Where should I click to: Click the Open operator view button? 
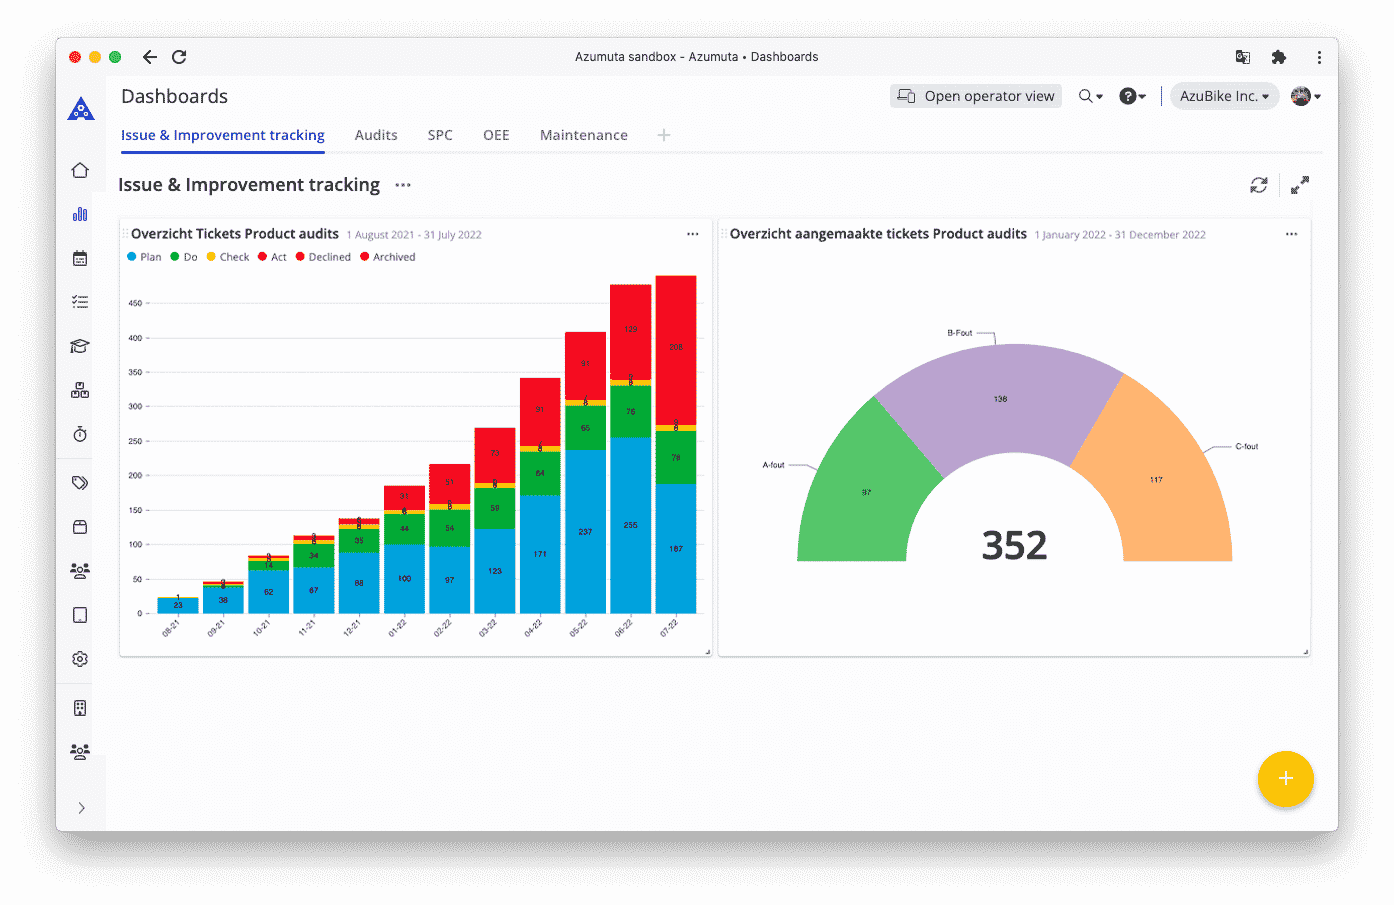[975, 95]
